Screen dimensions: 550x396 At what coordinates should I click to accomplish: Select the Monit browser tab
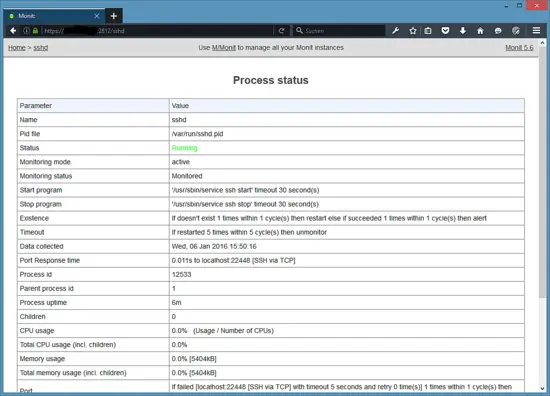pos(54,16)
